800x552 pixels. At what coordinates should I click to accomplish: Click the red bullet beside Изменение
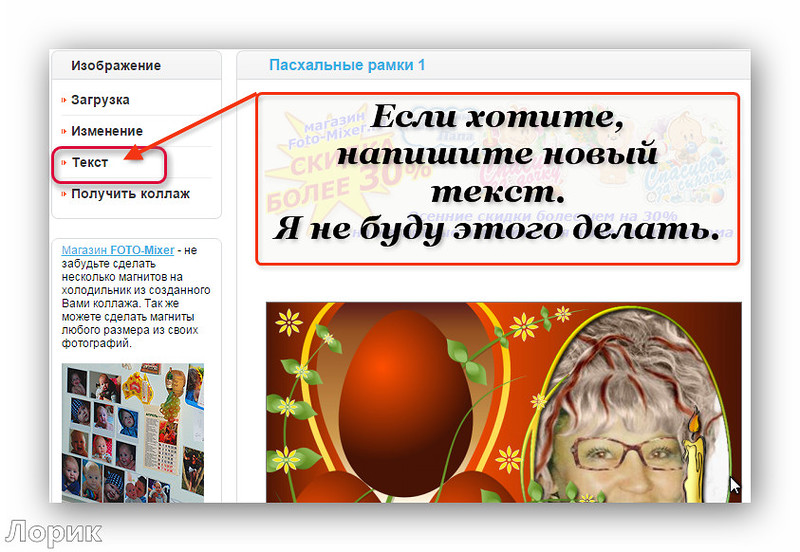tap(64, 132)
